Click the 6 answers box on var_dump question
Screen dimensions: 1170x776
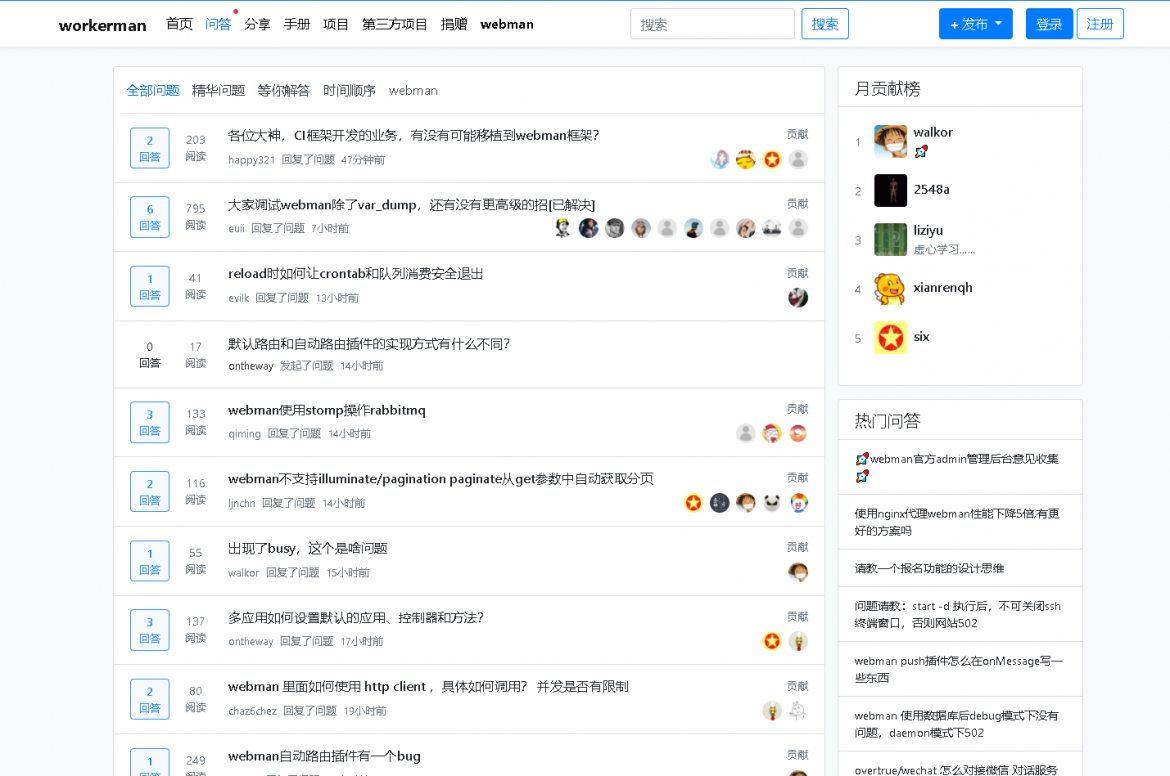point(150,217)
